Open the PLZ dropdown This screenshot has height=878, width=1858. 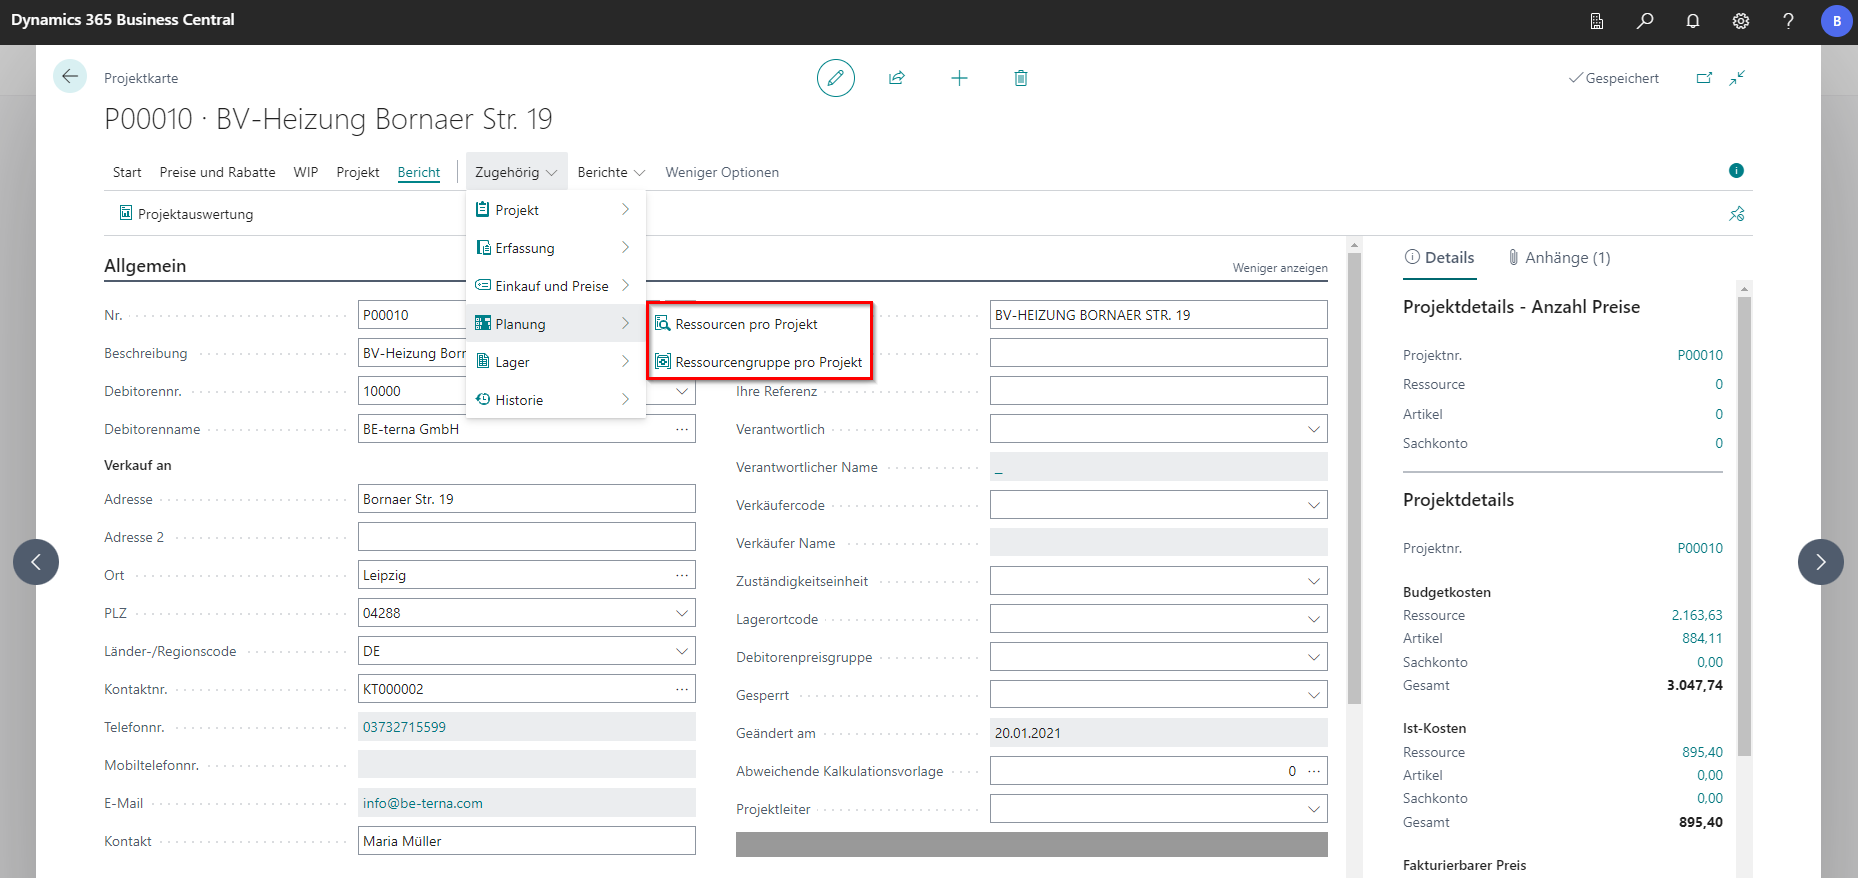coord(681,613)
